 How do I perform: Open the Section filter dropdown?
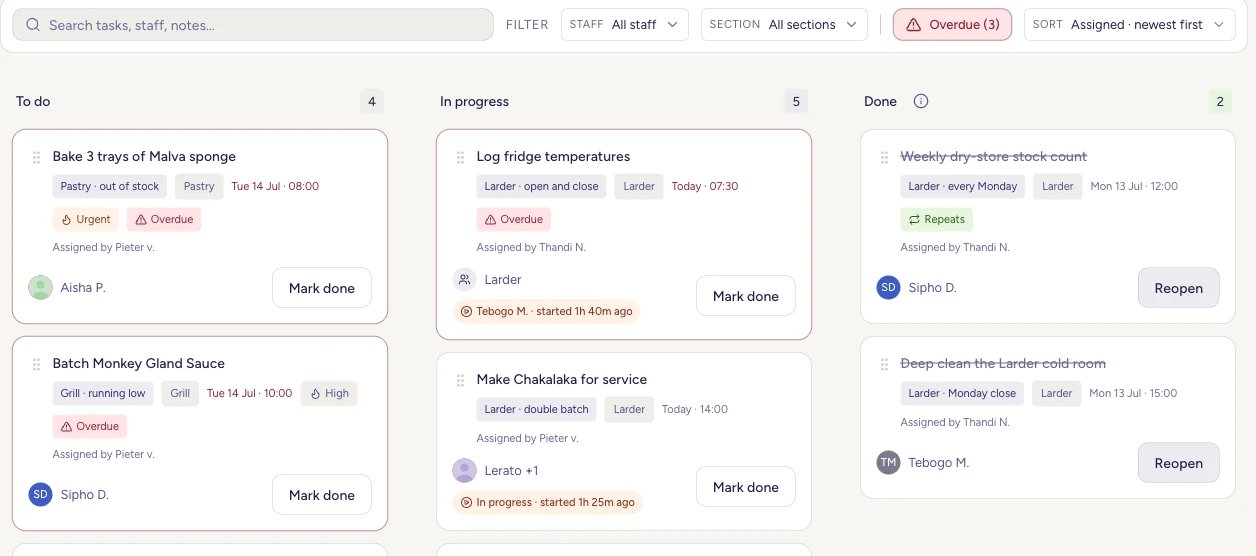click(x=784, y=25)
